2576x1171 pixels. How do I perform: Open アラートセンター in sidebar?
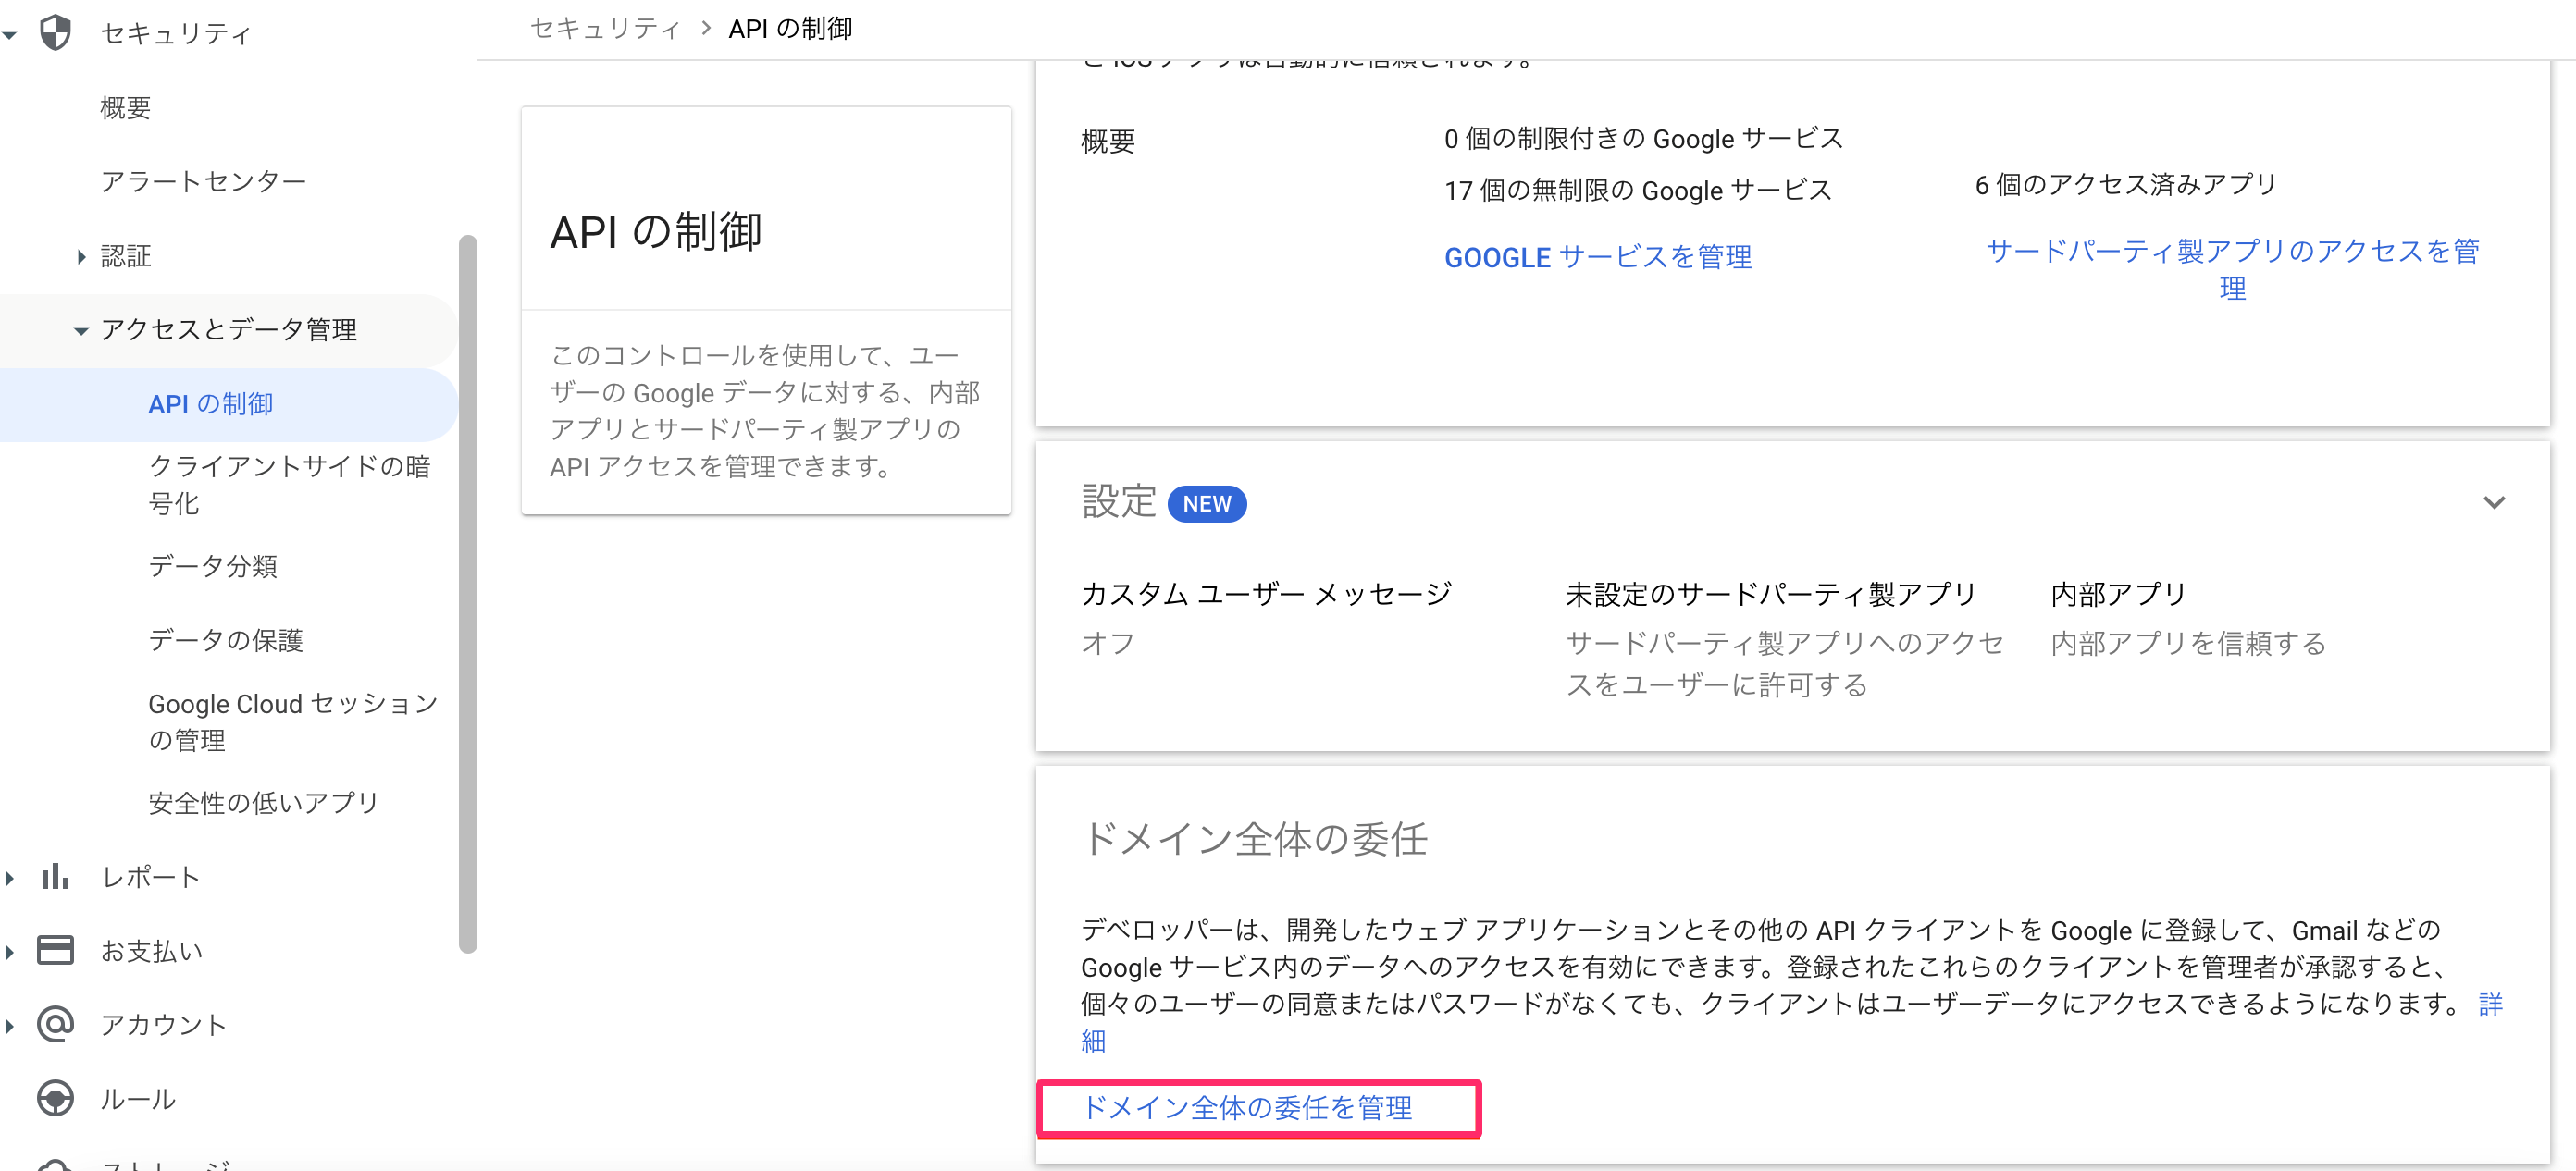(x=203, y=182)
